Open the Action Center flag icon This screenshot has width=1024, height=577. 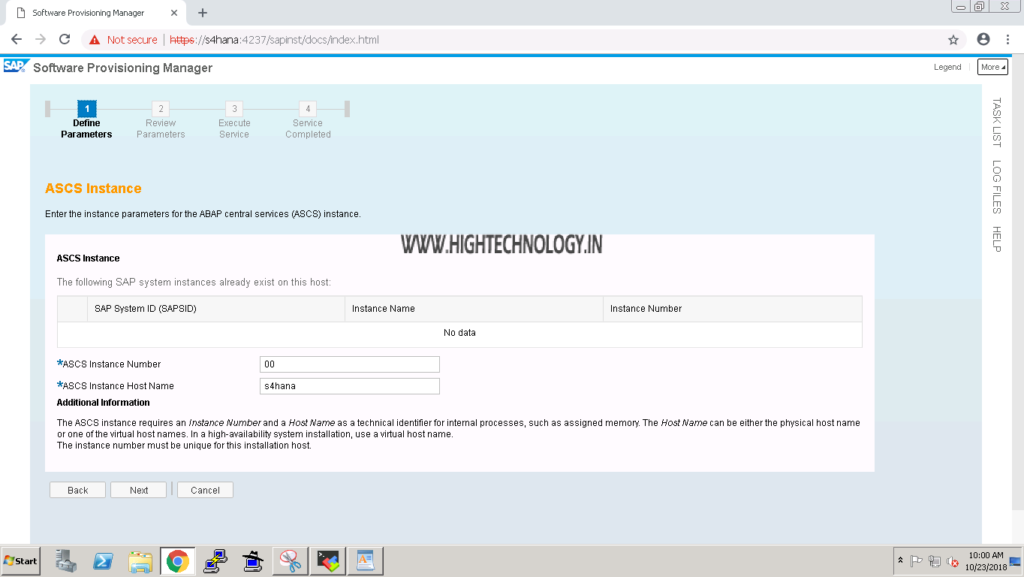click(x=916, y=561)
